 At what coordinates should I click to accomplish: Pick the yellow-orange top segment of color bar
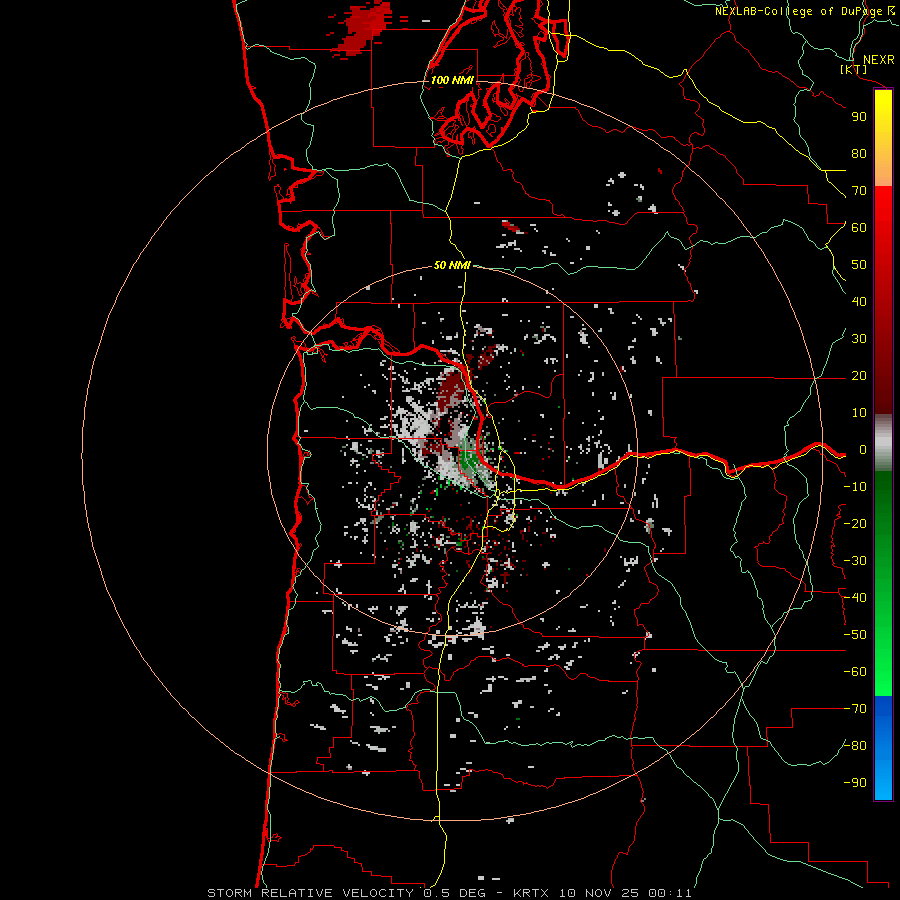click(883, 138)
